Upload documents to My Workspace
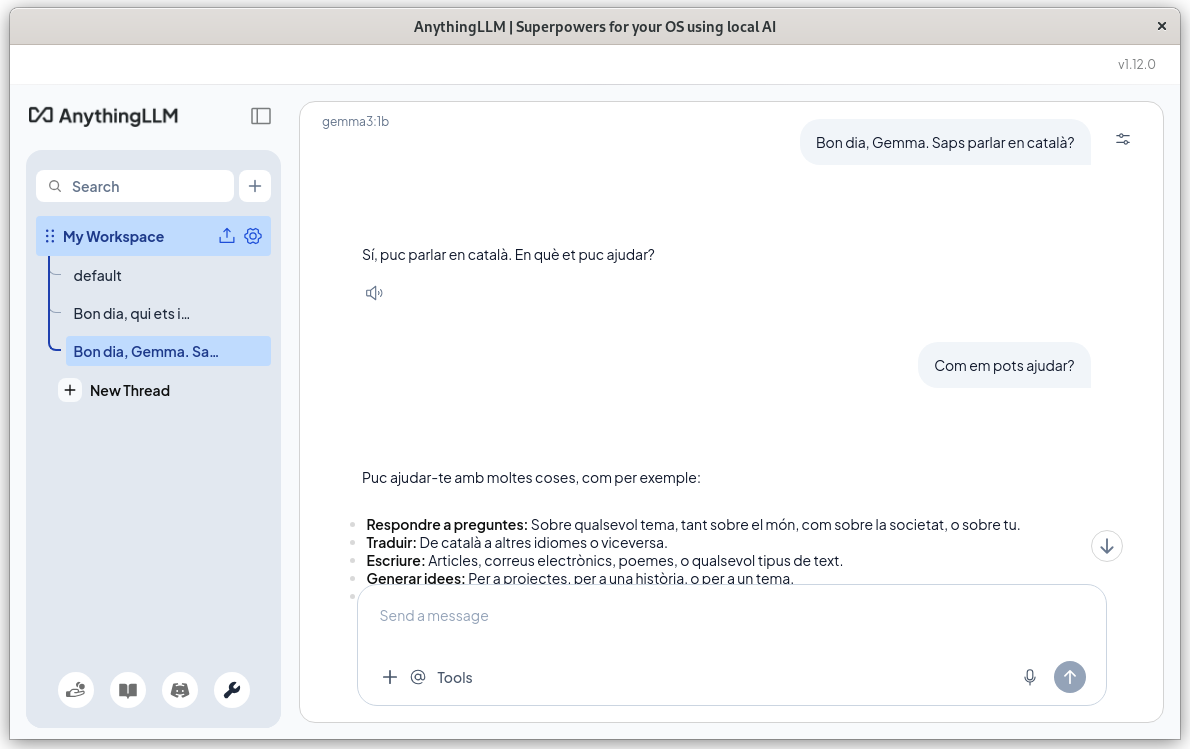 [x=227, y=236]
